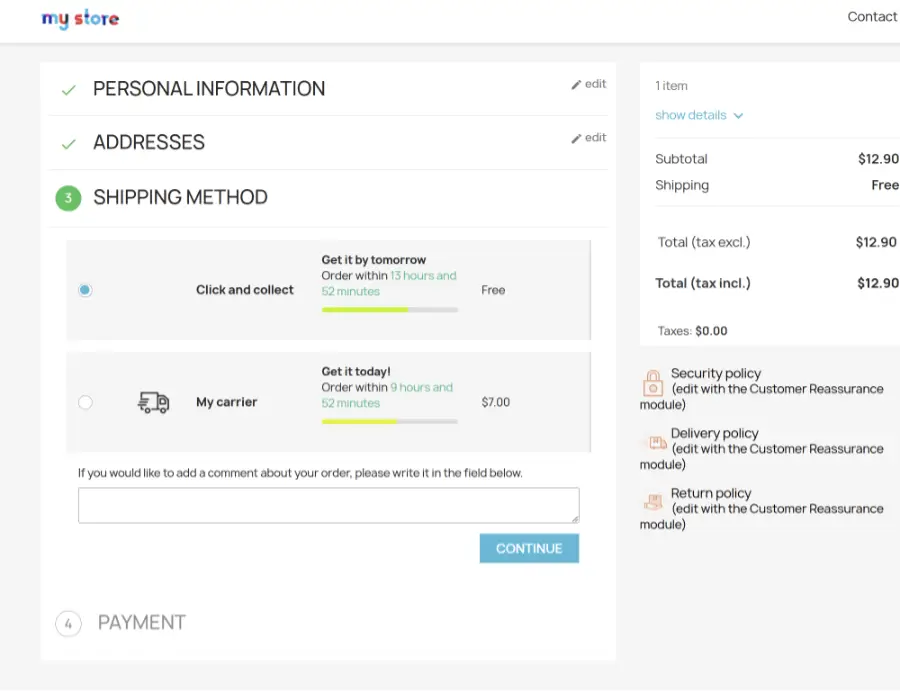Click the delivery truck icon for My carrier
The width and height of the screenshot is (900, 695).
[153, 401]
